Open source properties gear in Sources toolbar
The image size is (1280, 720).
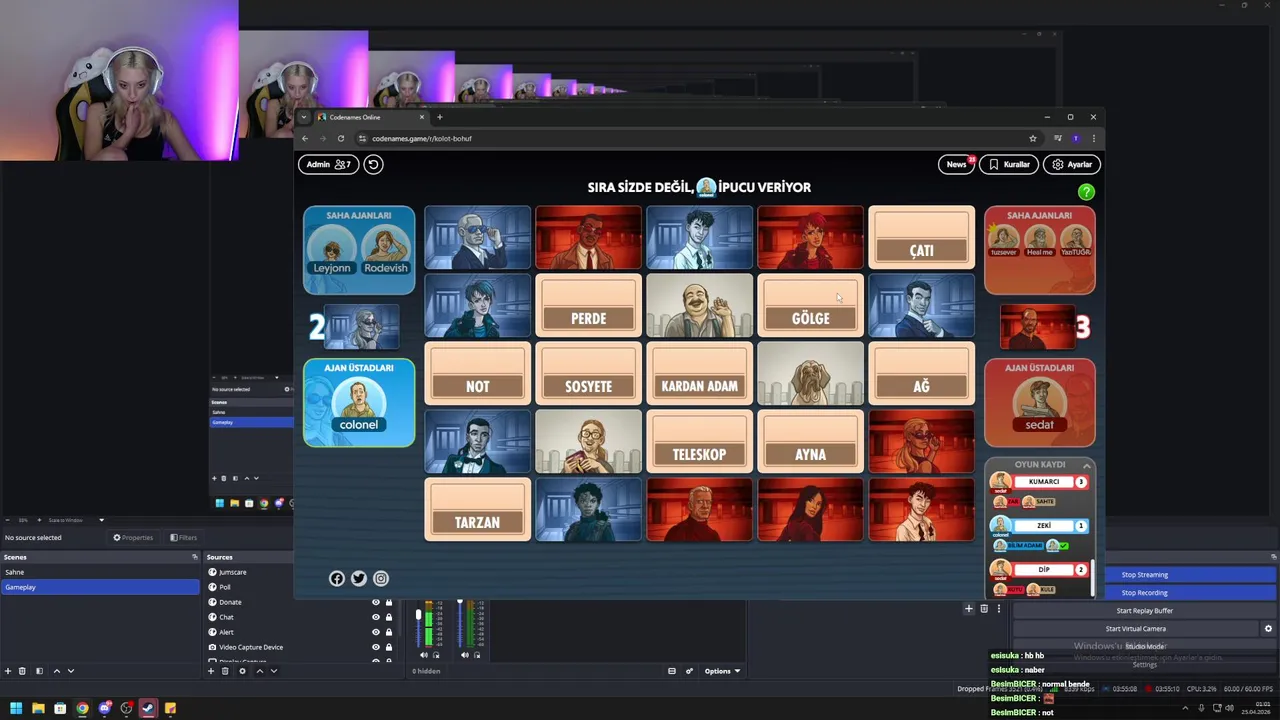[242, 671]
